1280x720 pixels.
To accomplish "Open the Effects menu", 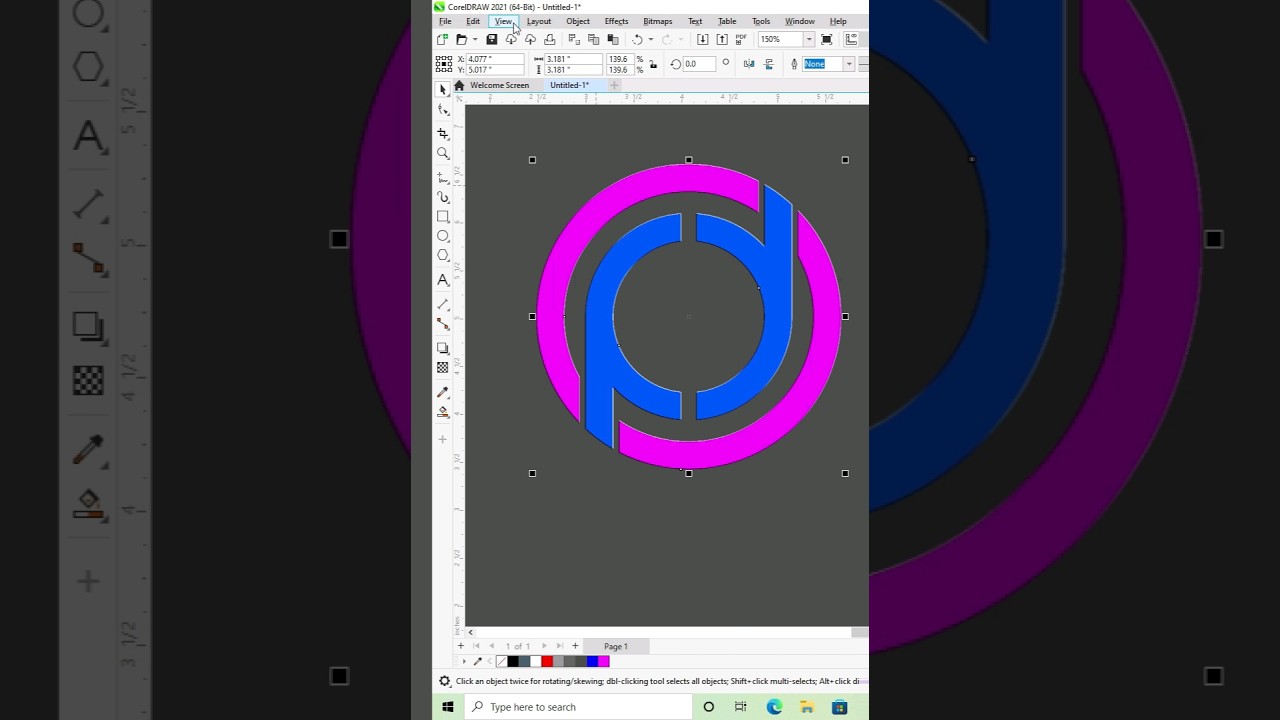I will (616, 21).
